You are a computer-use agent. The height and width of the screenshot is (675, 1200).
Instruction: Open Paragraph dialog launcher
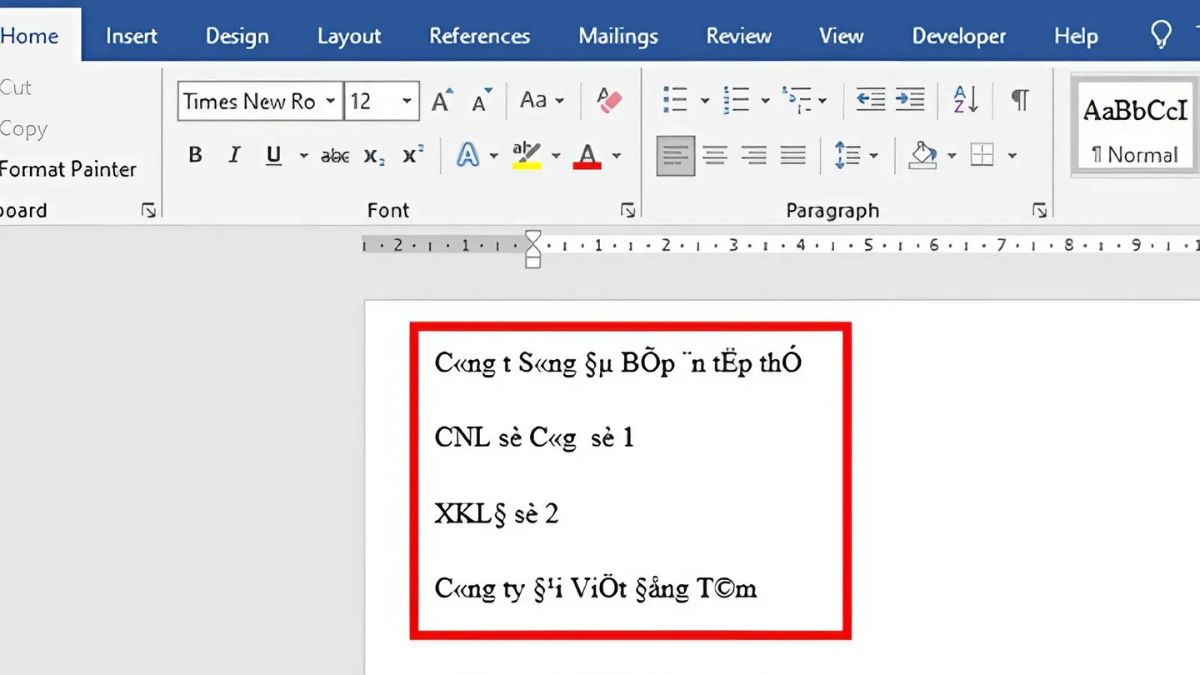click(x=1040, y=210)
